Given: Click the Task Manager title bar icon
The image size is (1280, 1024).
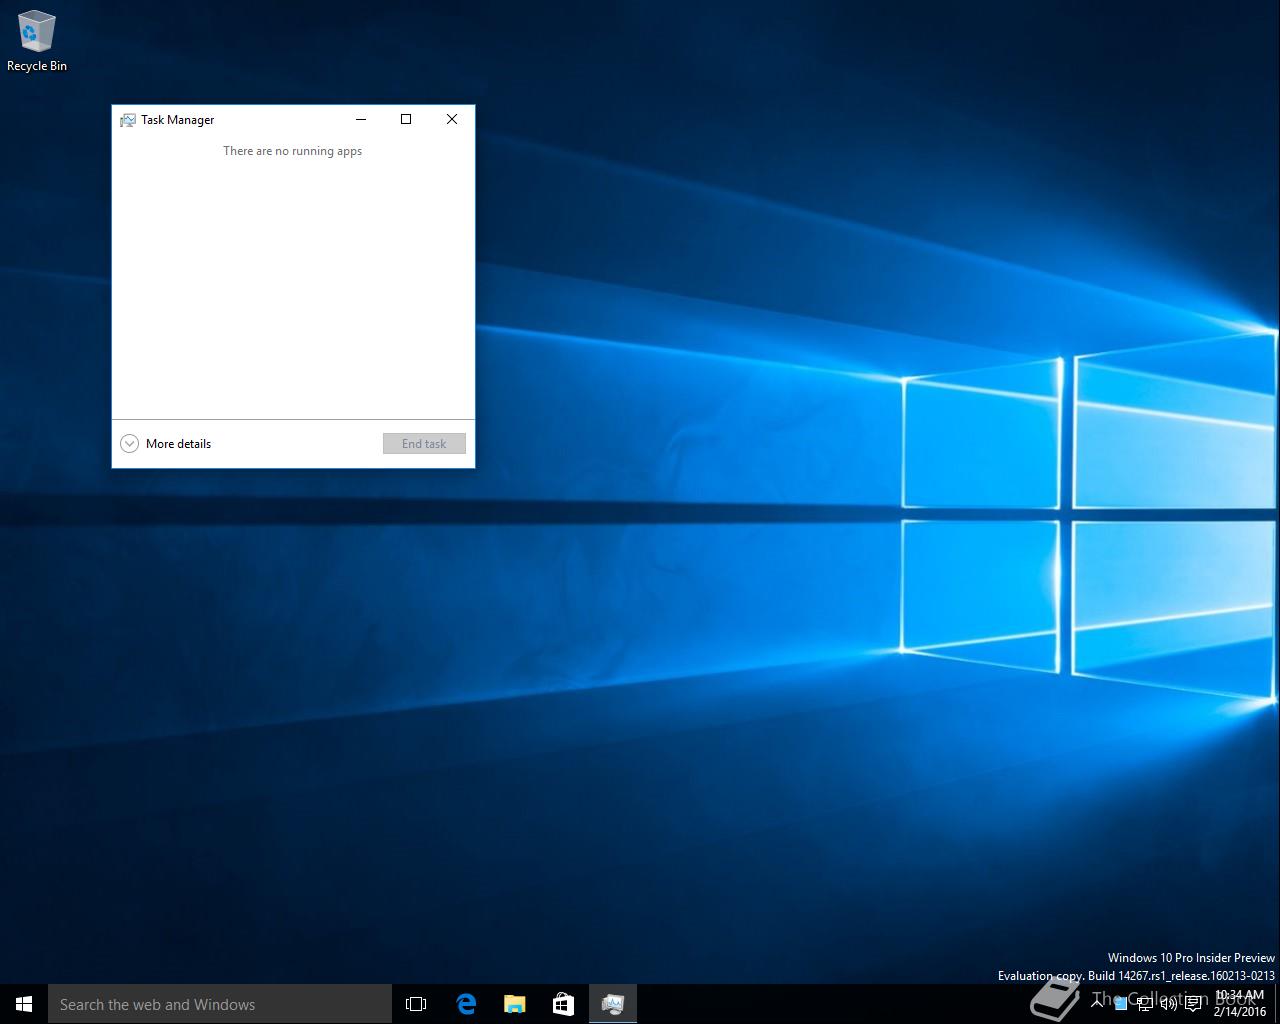Looking at the screenshot, I should (128, 120).
